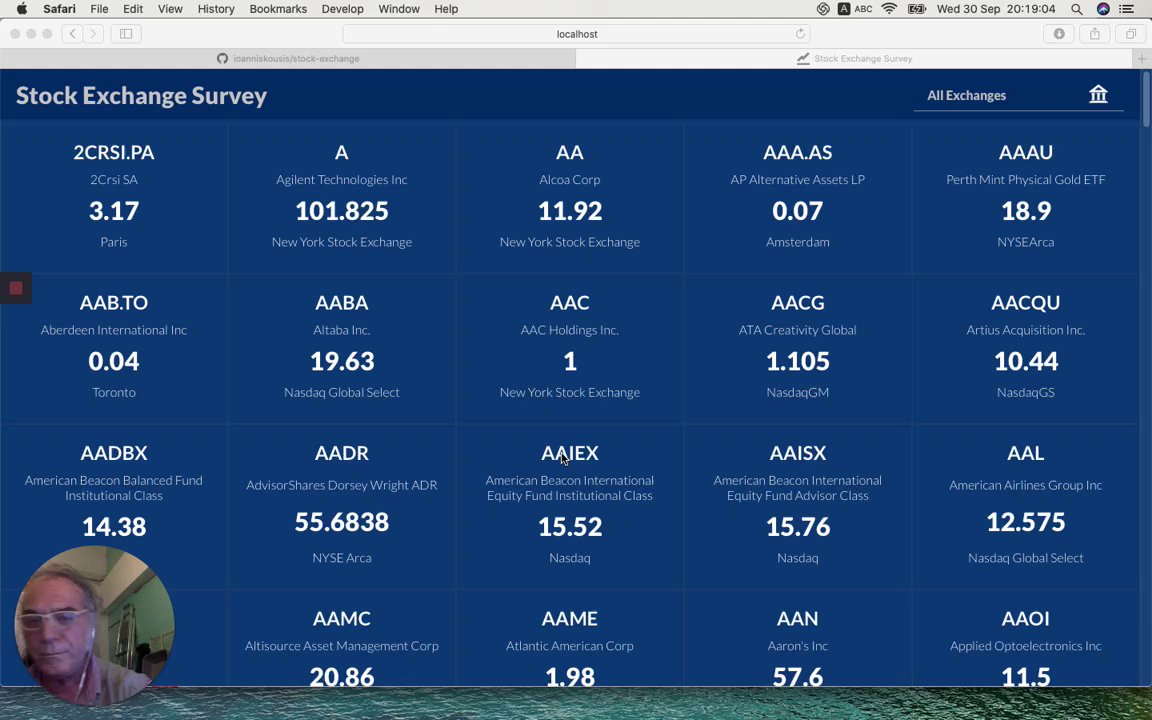Click the Amsterdam exchange label
The width and height of the screenshot is (1152, 720).
pyautogui.click(x=797, y=242)
